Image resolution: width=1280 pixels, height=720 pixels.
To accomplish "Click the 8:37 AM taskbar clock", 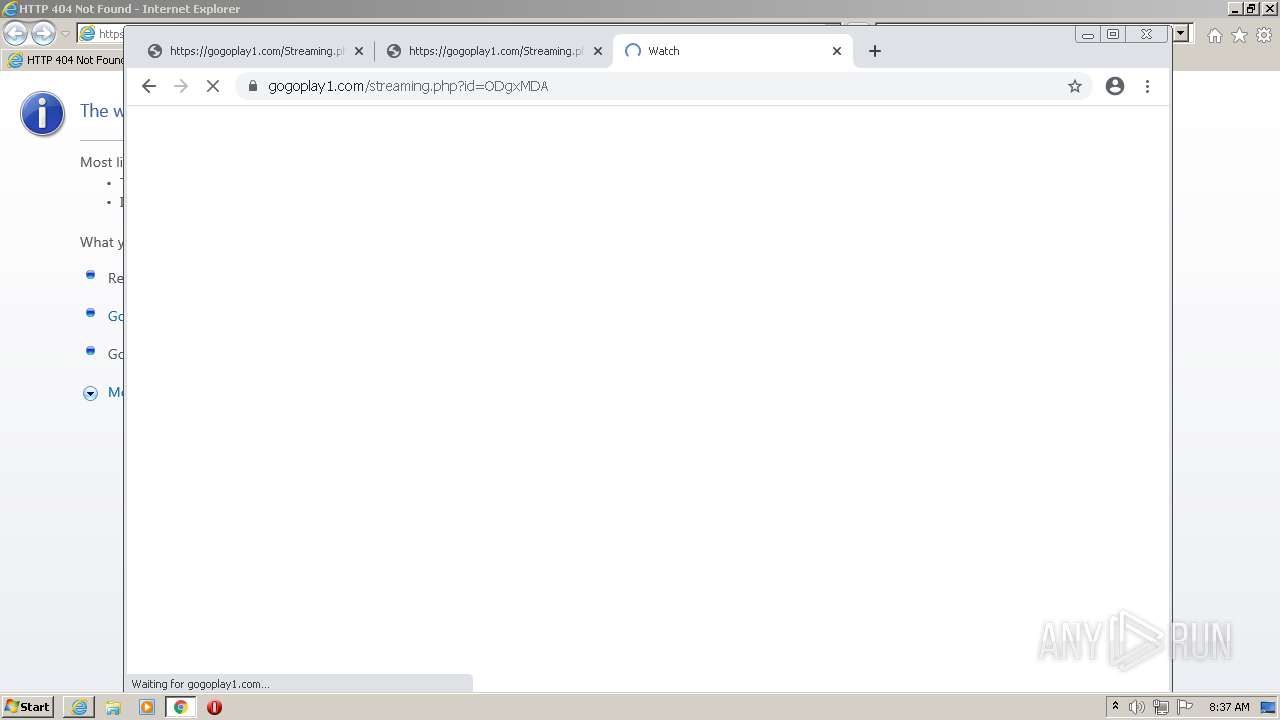I will tap(1229, 707).
